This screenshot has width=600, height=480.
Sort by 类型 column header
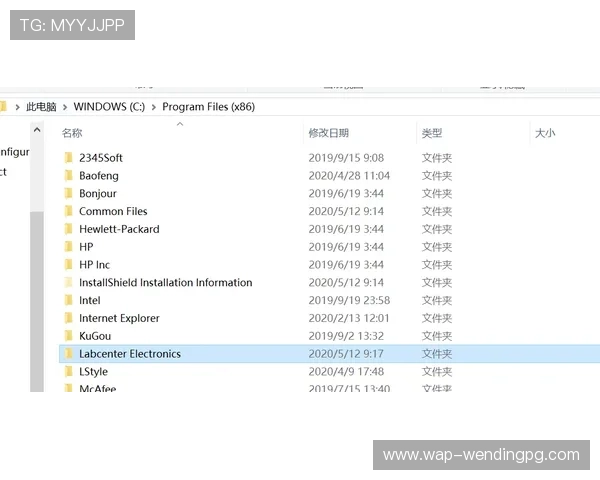[x=432, y=133]
